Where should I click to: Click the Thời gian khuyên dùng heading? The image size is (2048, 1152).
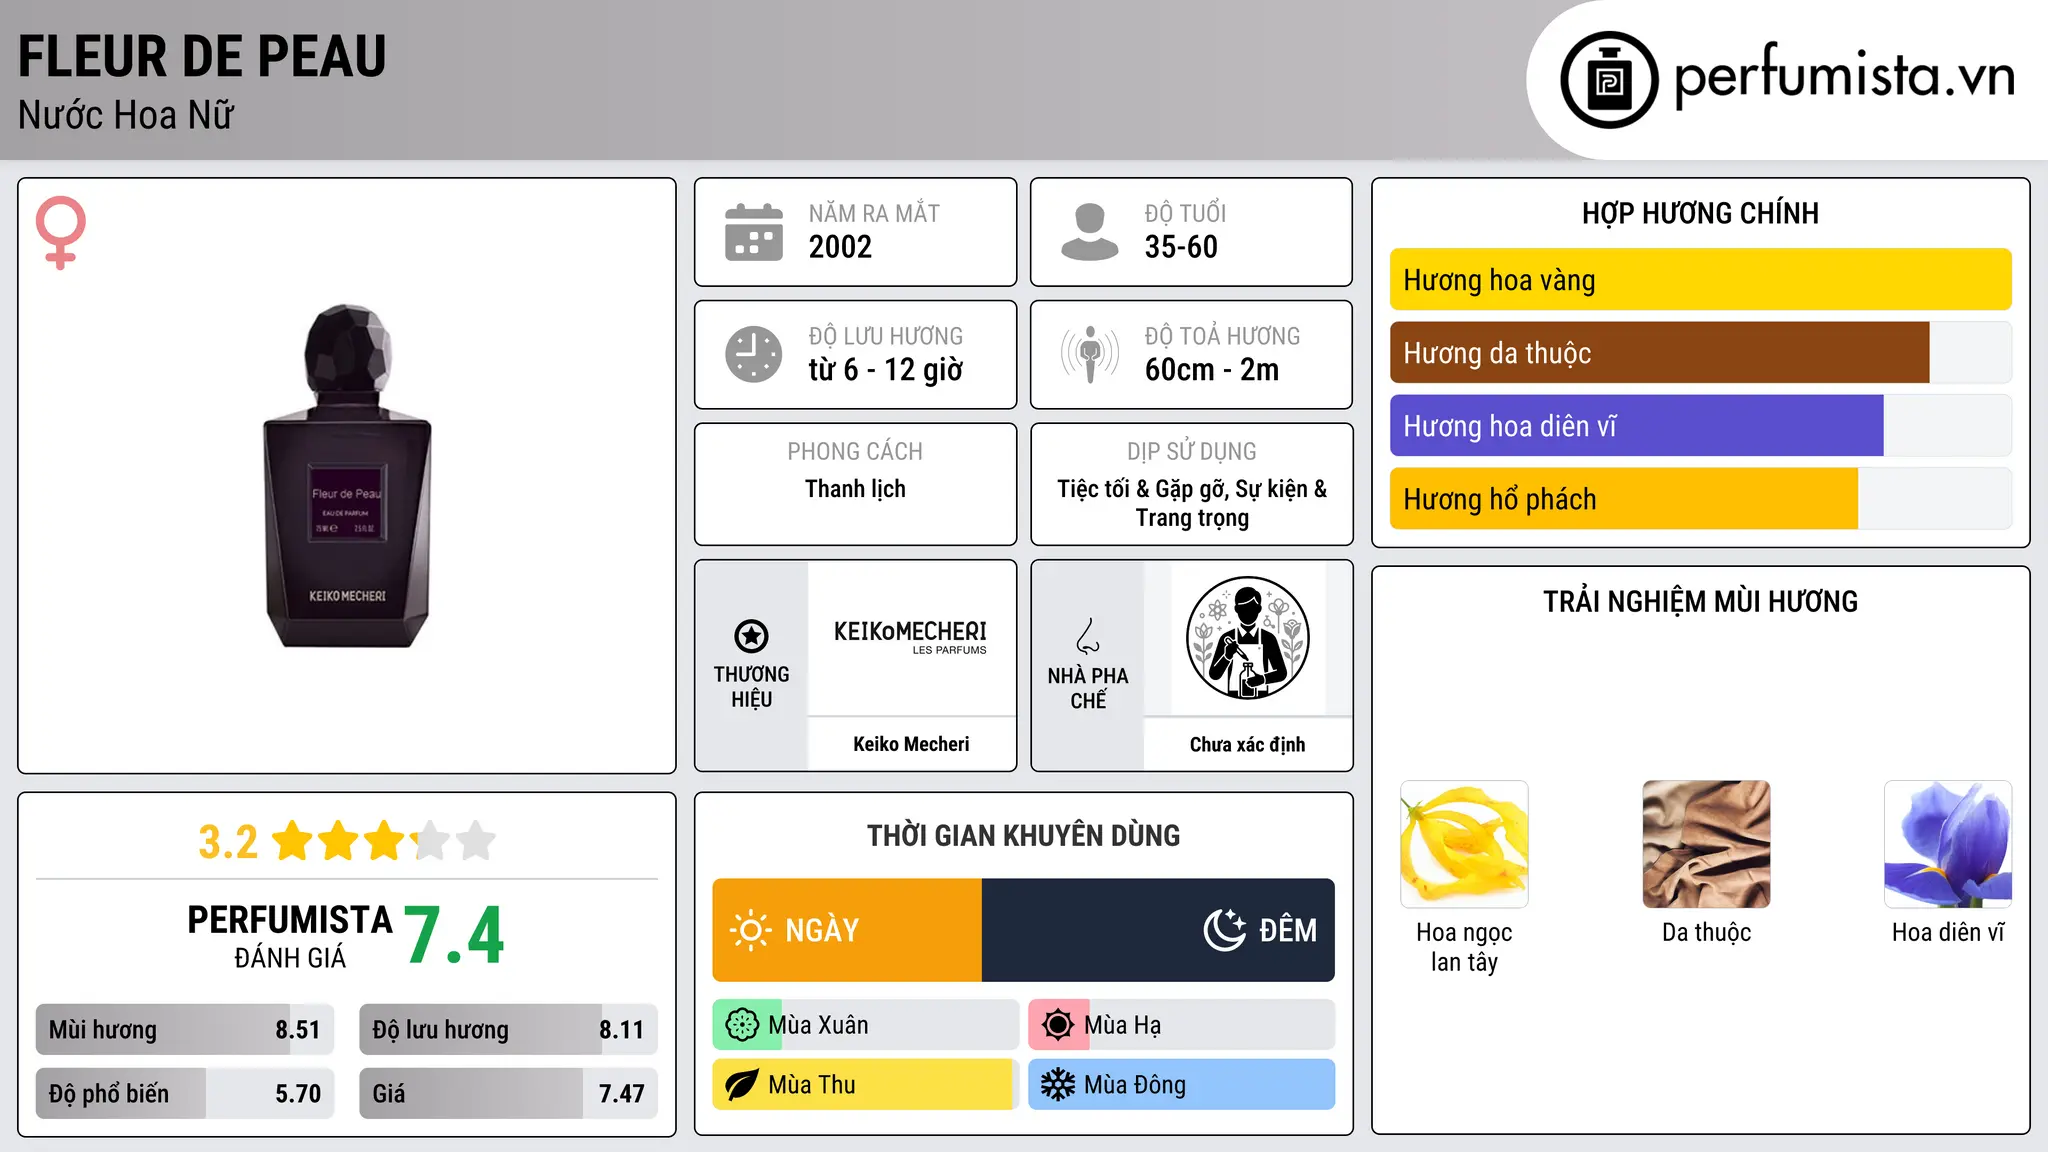[x=1023, y=835]
